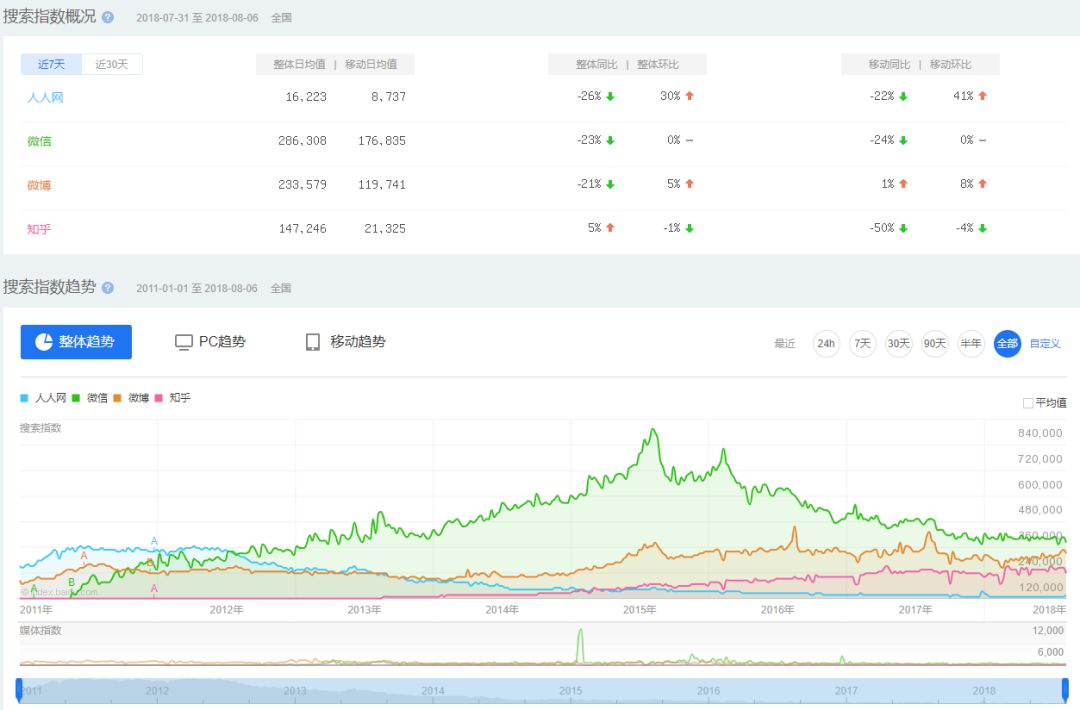Screen dimensions: 1080x710
Task: Toggle 知乎 pink legend marker
Action: 159,398
